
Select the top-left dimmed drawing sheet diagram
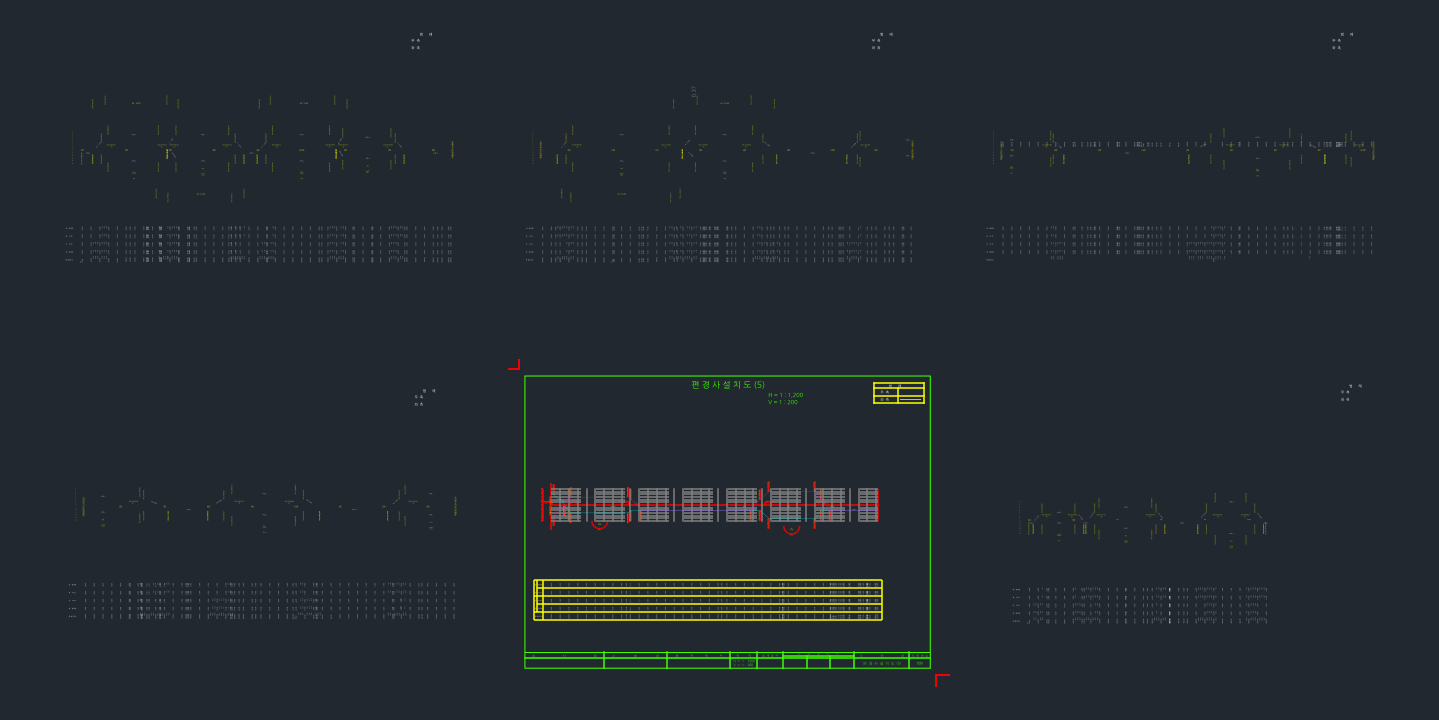[x=262, y=148]
